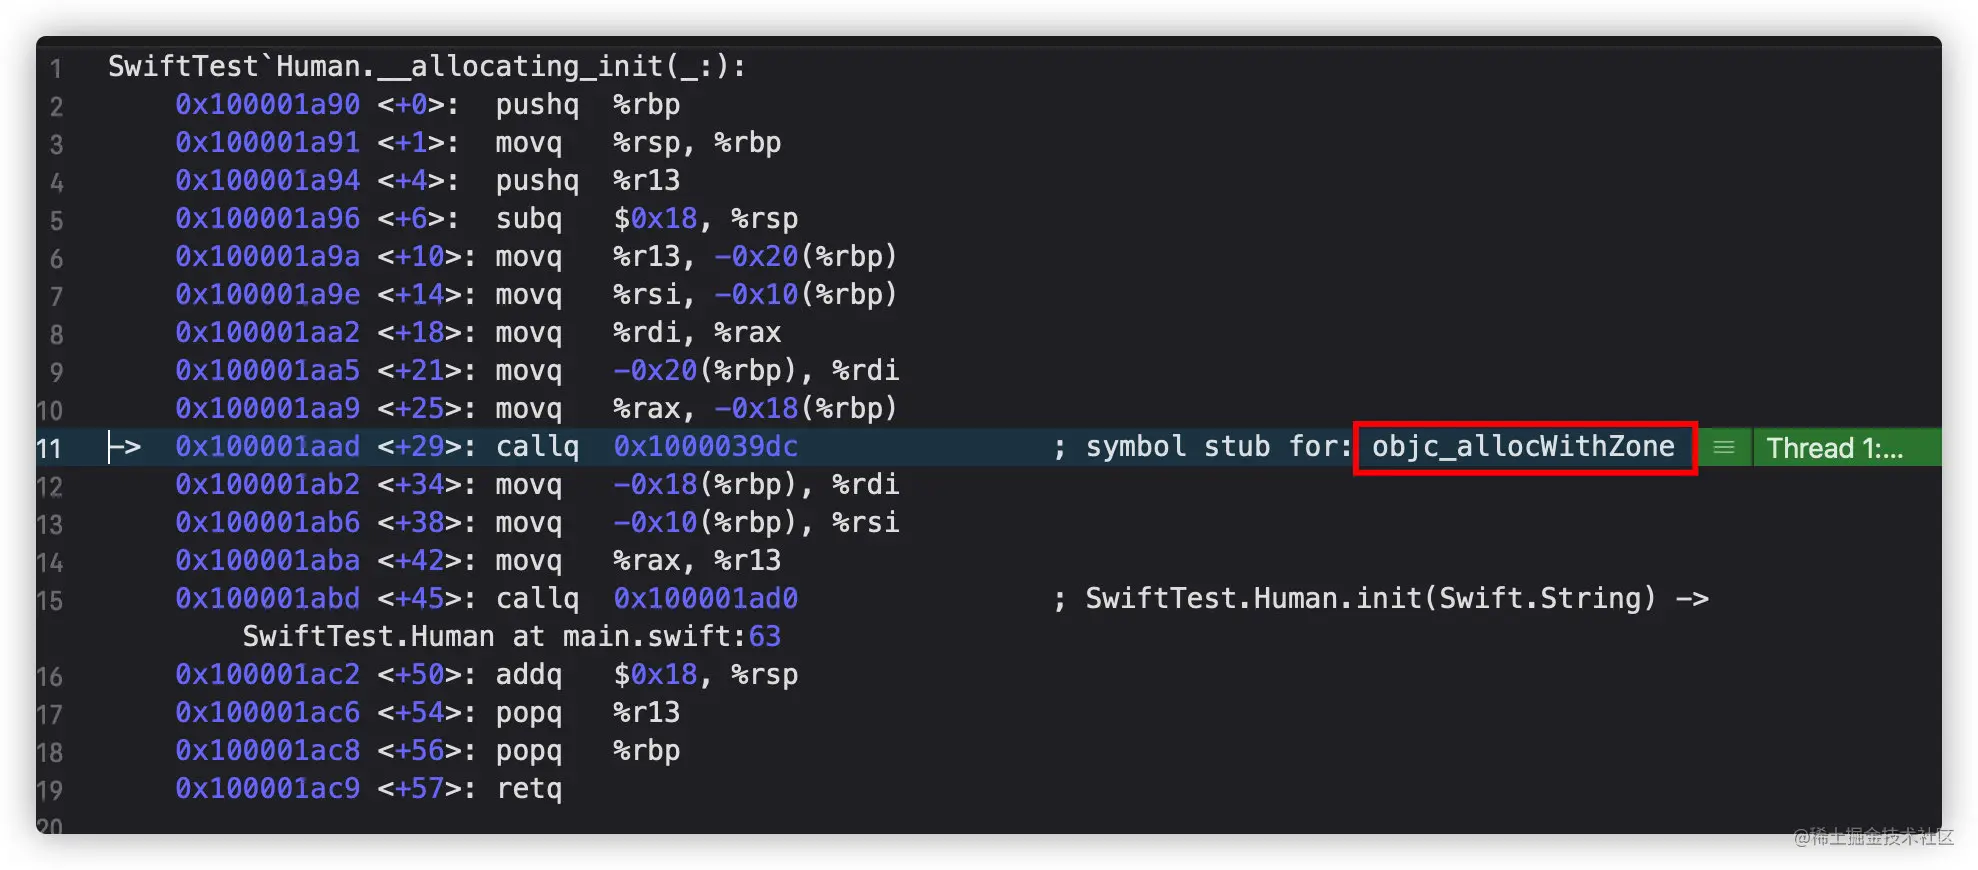Click the address 0x100001ac9

coord(267,789)
